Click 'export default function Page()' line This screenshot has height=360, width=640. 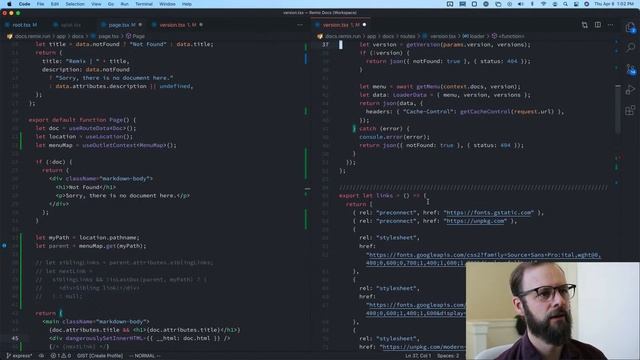coord(82,120)
